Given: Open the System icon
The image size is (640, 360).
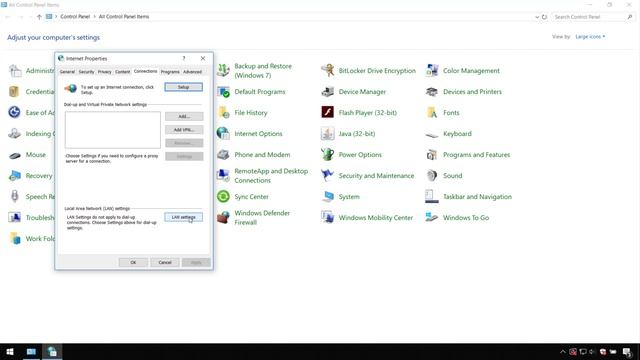Looking at the screenshot, I should point(327,197).
